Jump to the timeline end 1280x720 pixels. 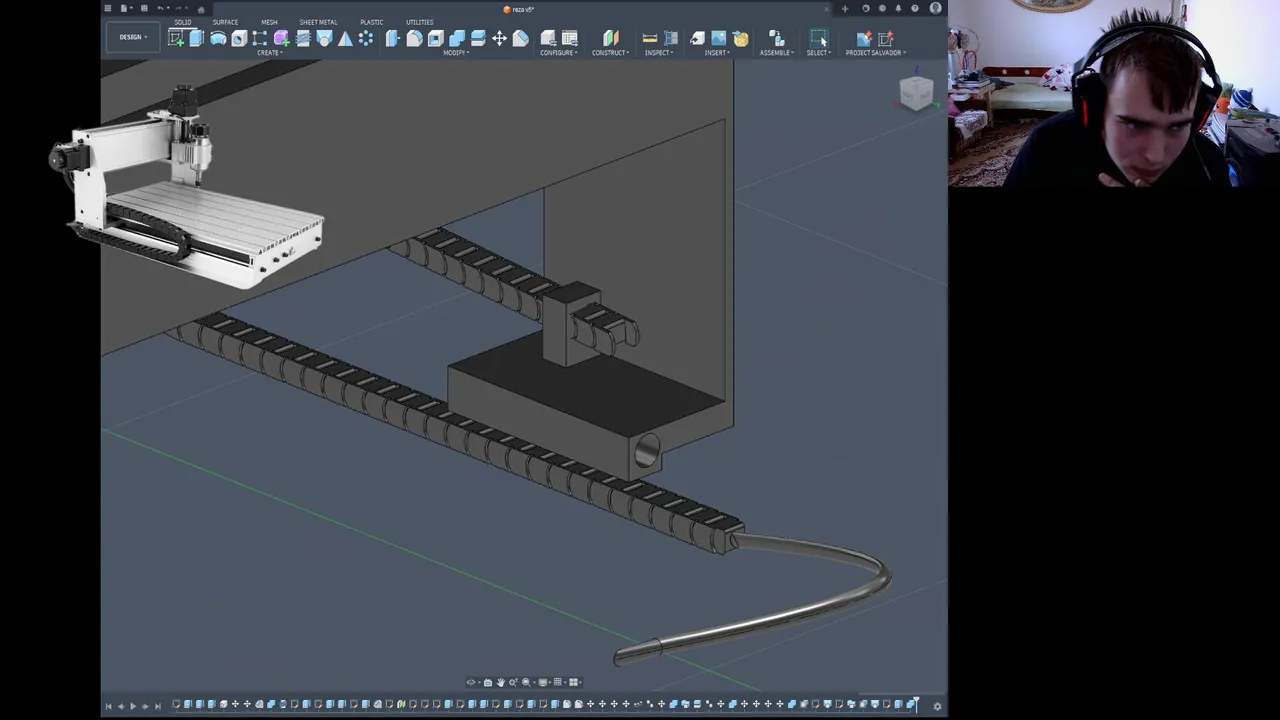pos(157,706)
